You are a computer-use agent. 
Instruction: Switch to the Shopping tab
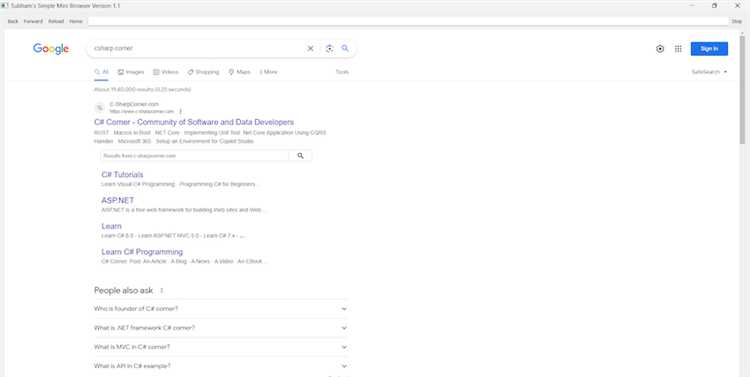point(203,72)
